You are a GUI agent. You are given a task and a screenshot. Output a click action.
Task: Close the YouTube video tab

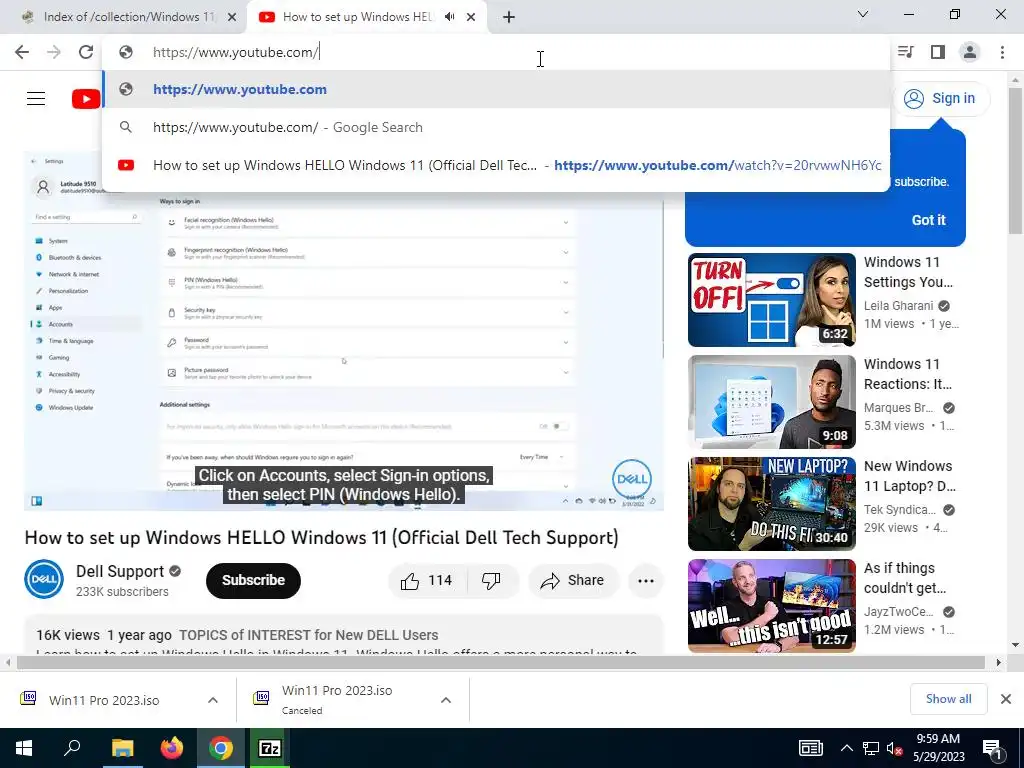[x=471, y=17]
